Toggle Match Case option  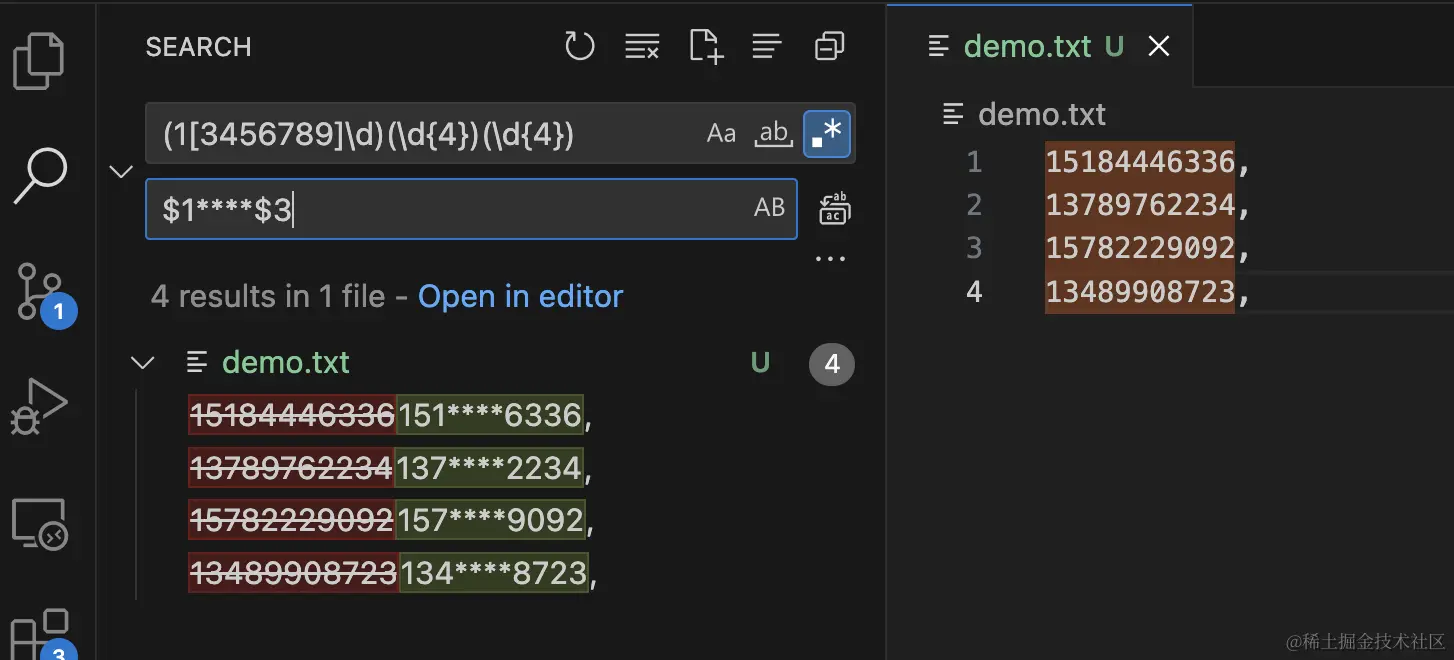(x=721, y=134)
